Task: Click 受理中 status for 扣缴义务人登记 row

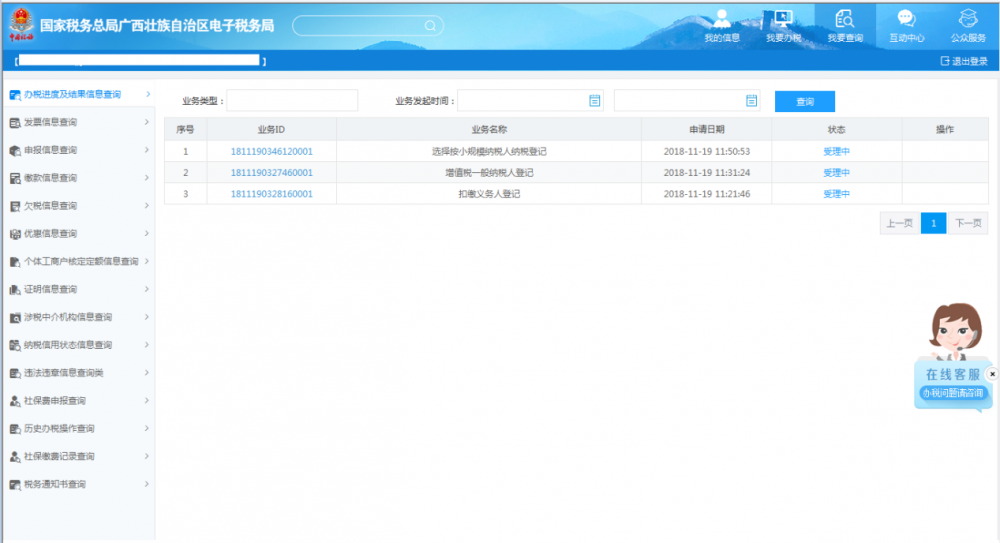Action: [836, 194]
